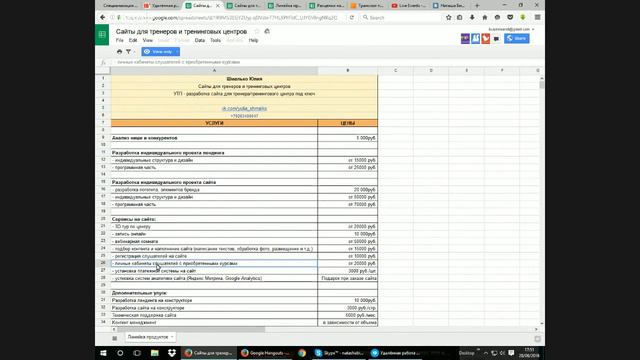
Task: Open Dropbox from the taskbar
Action: (171, 353)
